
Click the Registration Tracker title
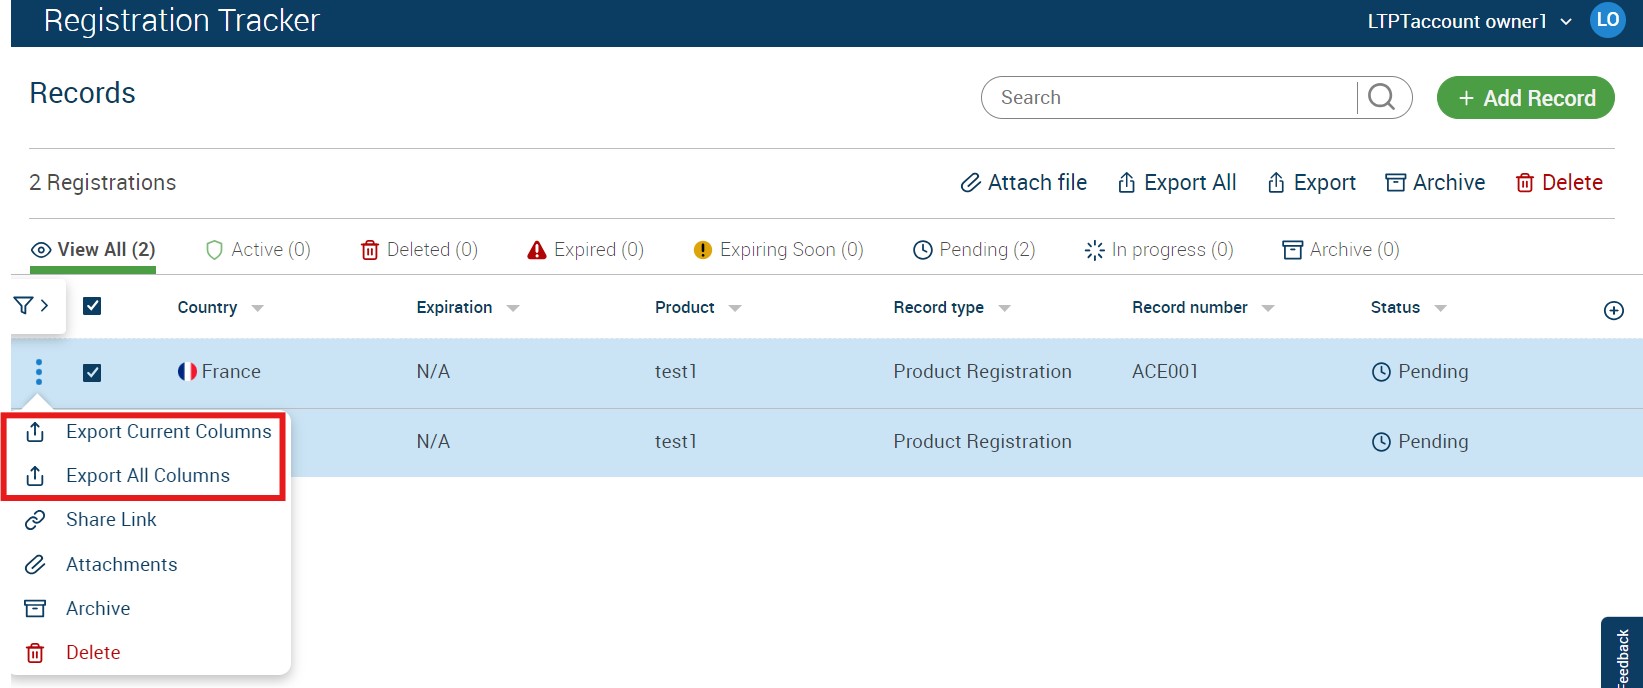click(182, 21)
